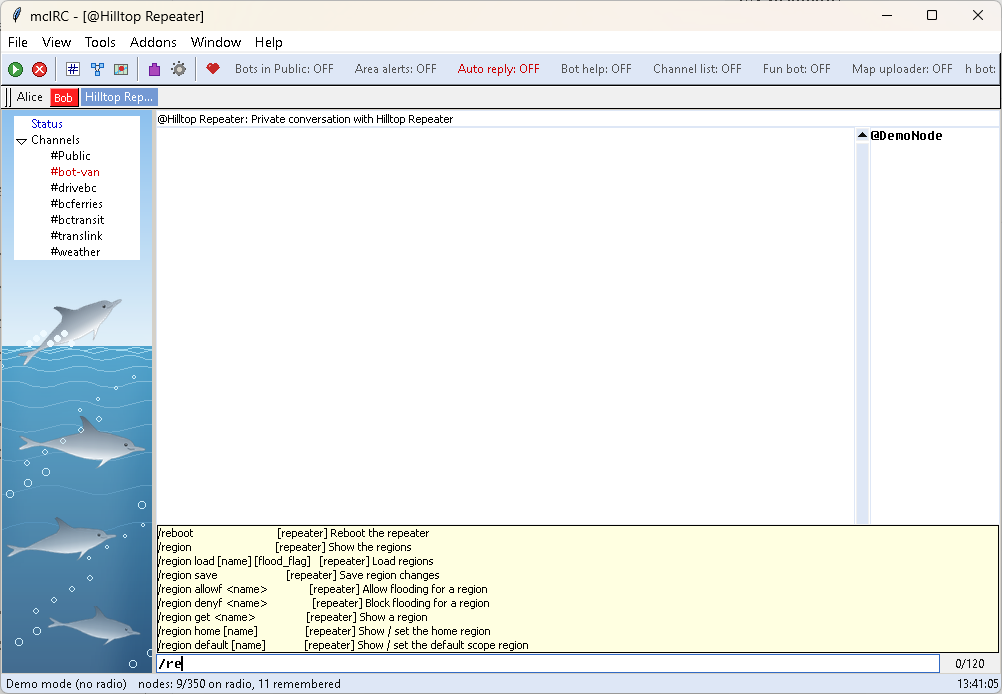
Task: Click the red disconnect X icon
Action: (40, 69)
